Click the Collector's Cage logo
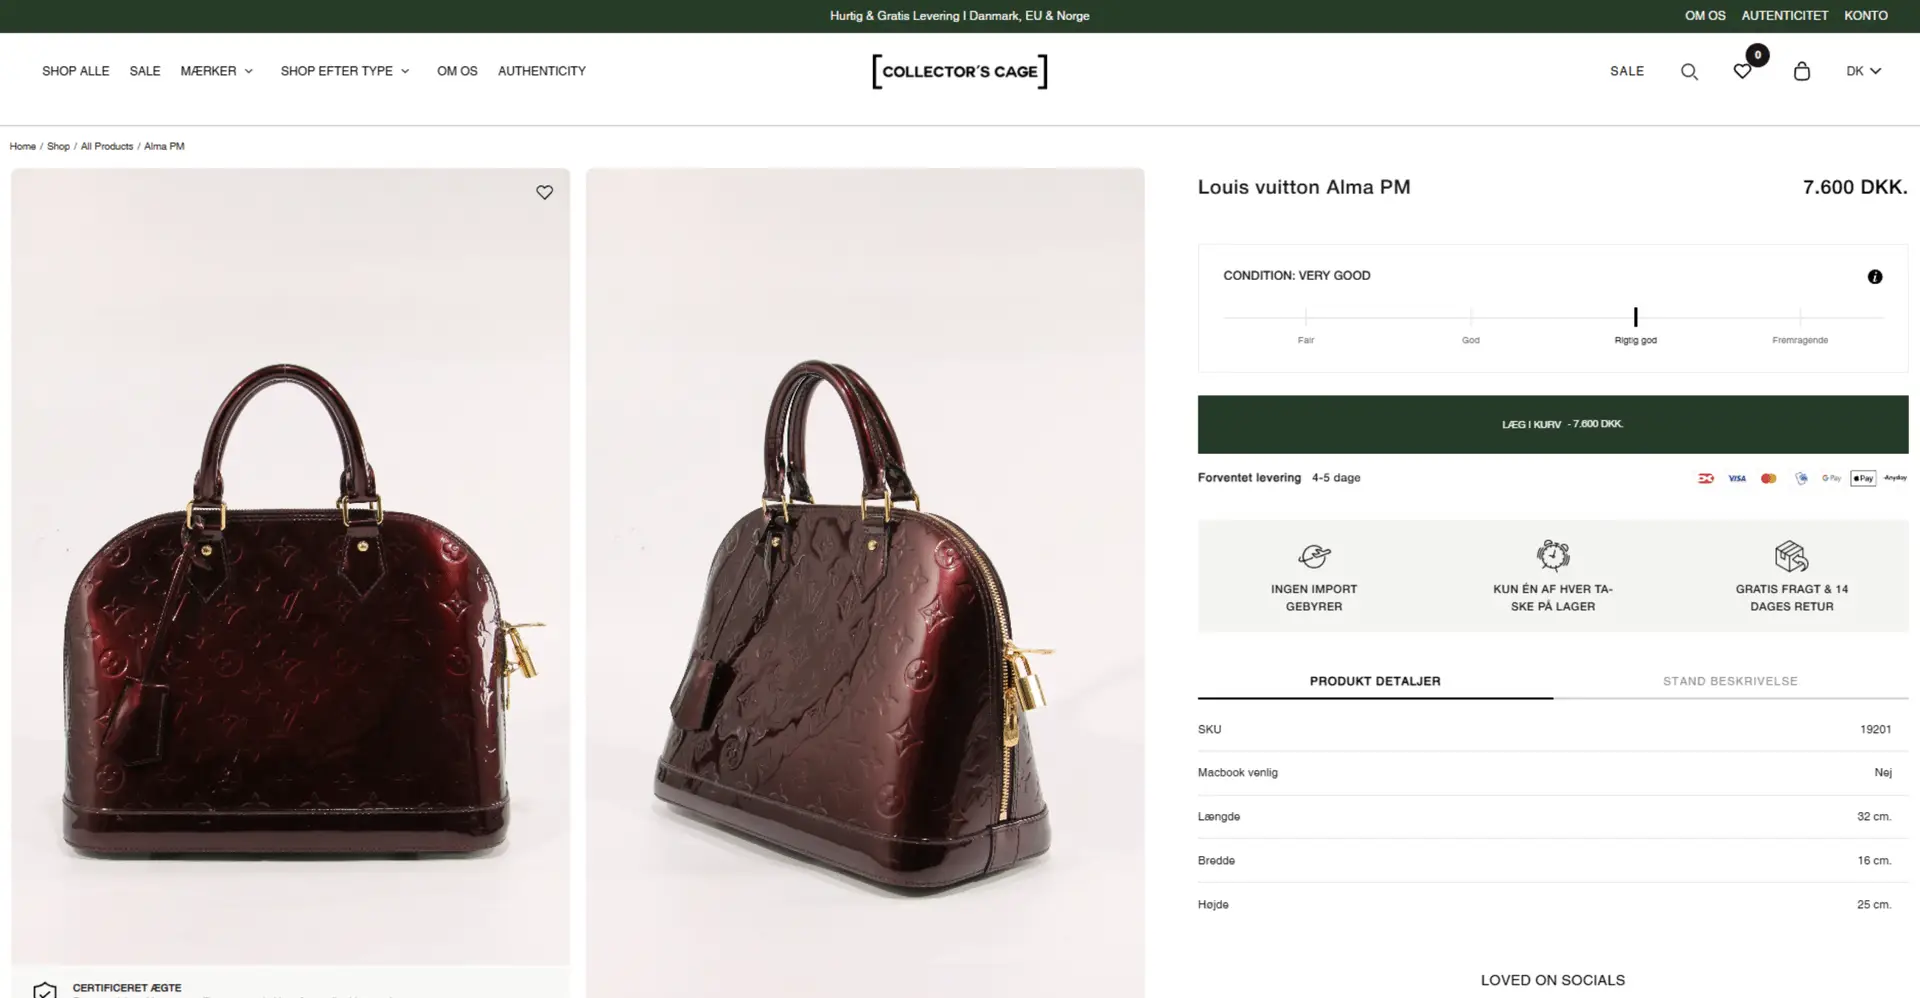The width and height of the screenshot is (1920, 998). tap(960, 72)
